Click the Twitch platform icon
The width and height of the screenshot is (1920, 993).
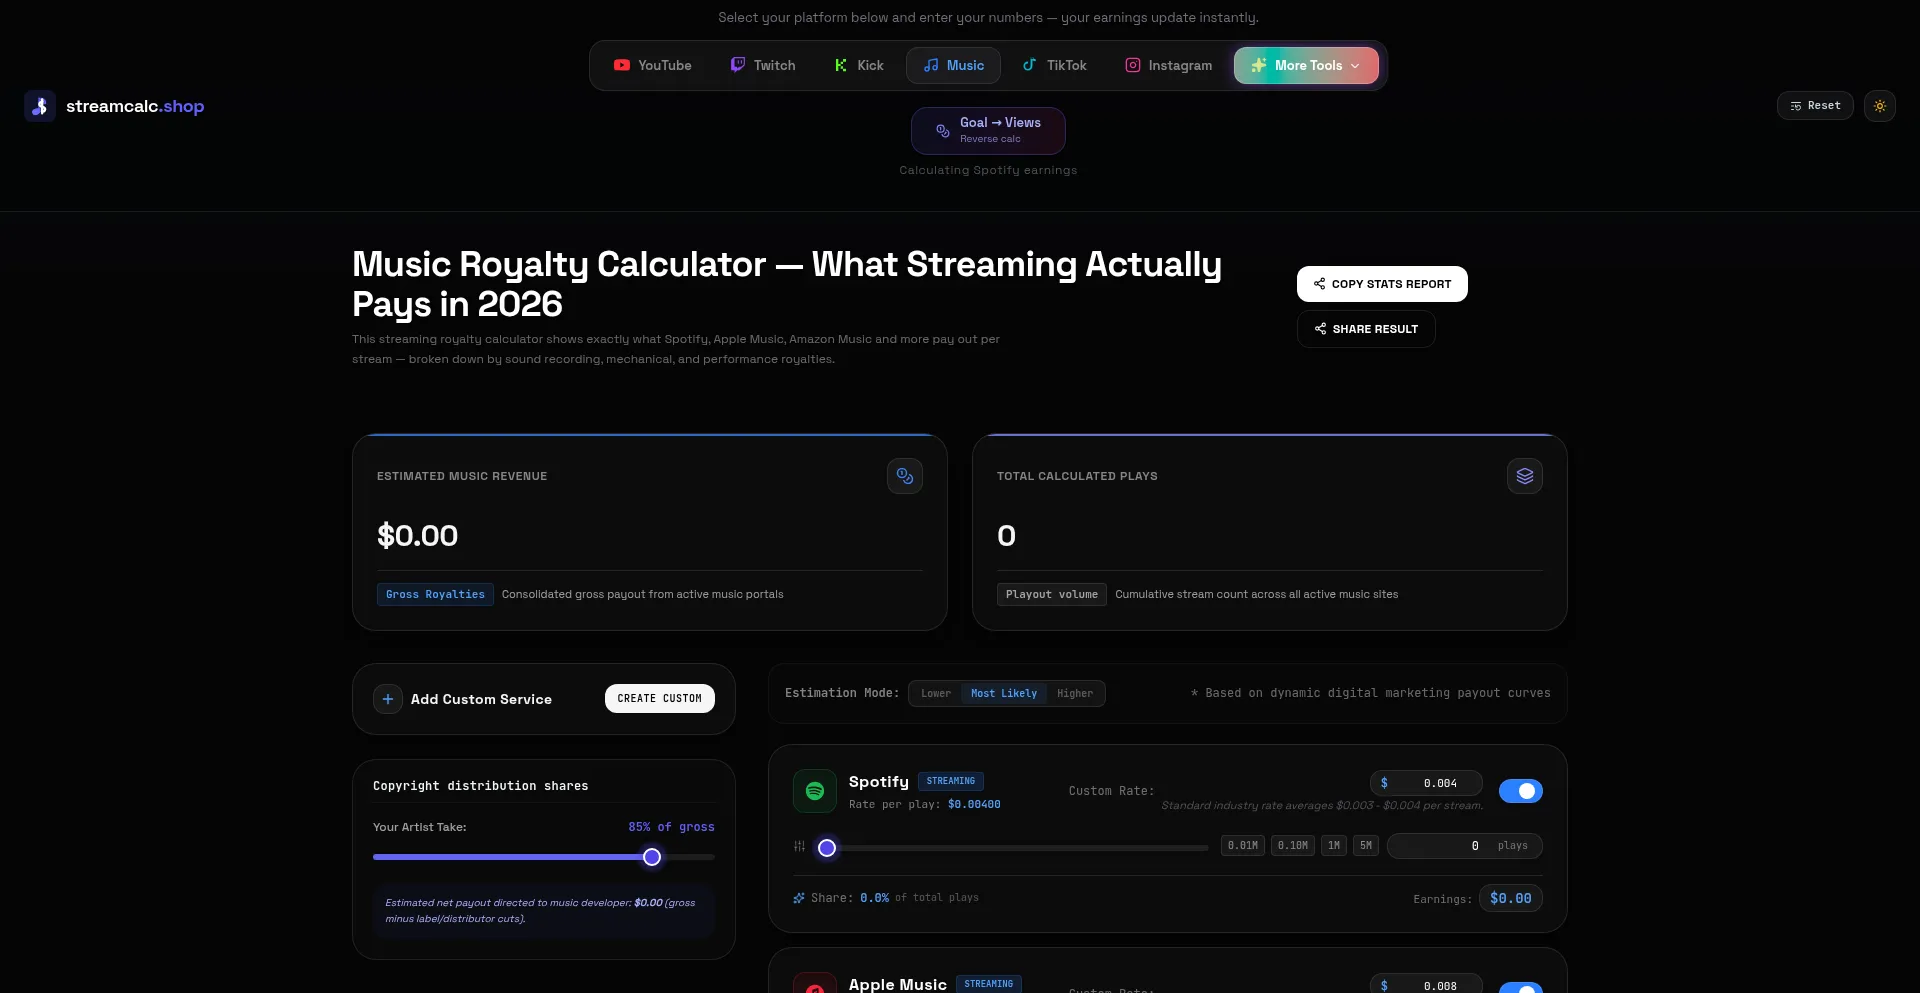(x=738, y=65)
